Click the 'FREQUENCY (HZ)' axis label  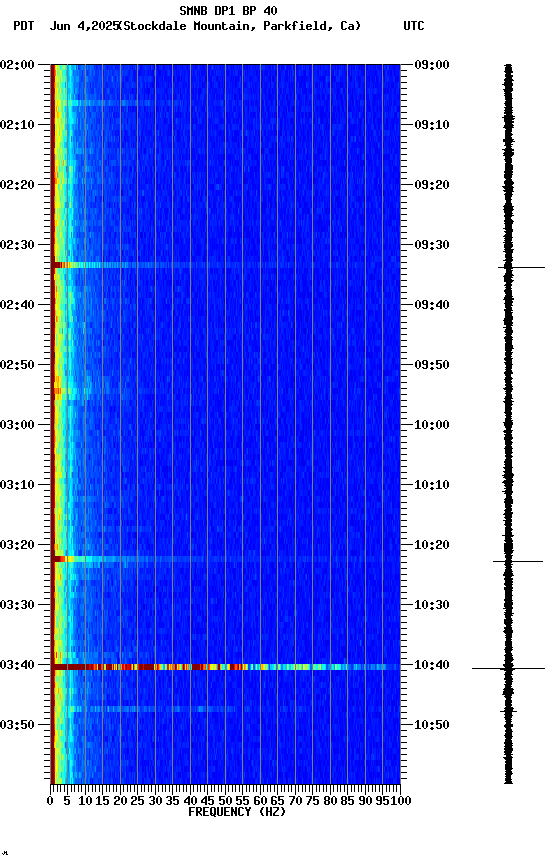point(237,812)
